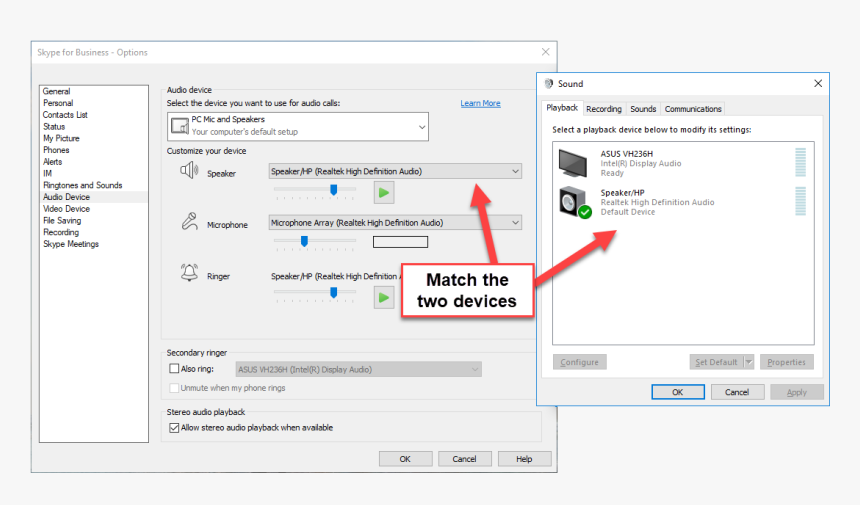Click the Sound window title speaker icon
Screen dimensions: 860x505
pos(548,83)
